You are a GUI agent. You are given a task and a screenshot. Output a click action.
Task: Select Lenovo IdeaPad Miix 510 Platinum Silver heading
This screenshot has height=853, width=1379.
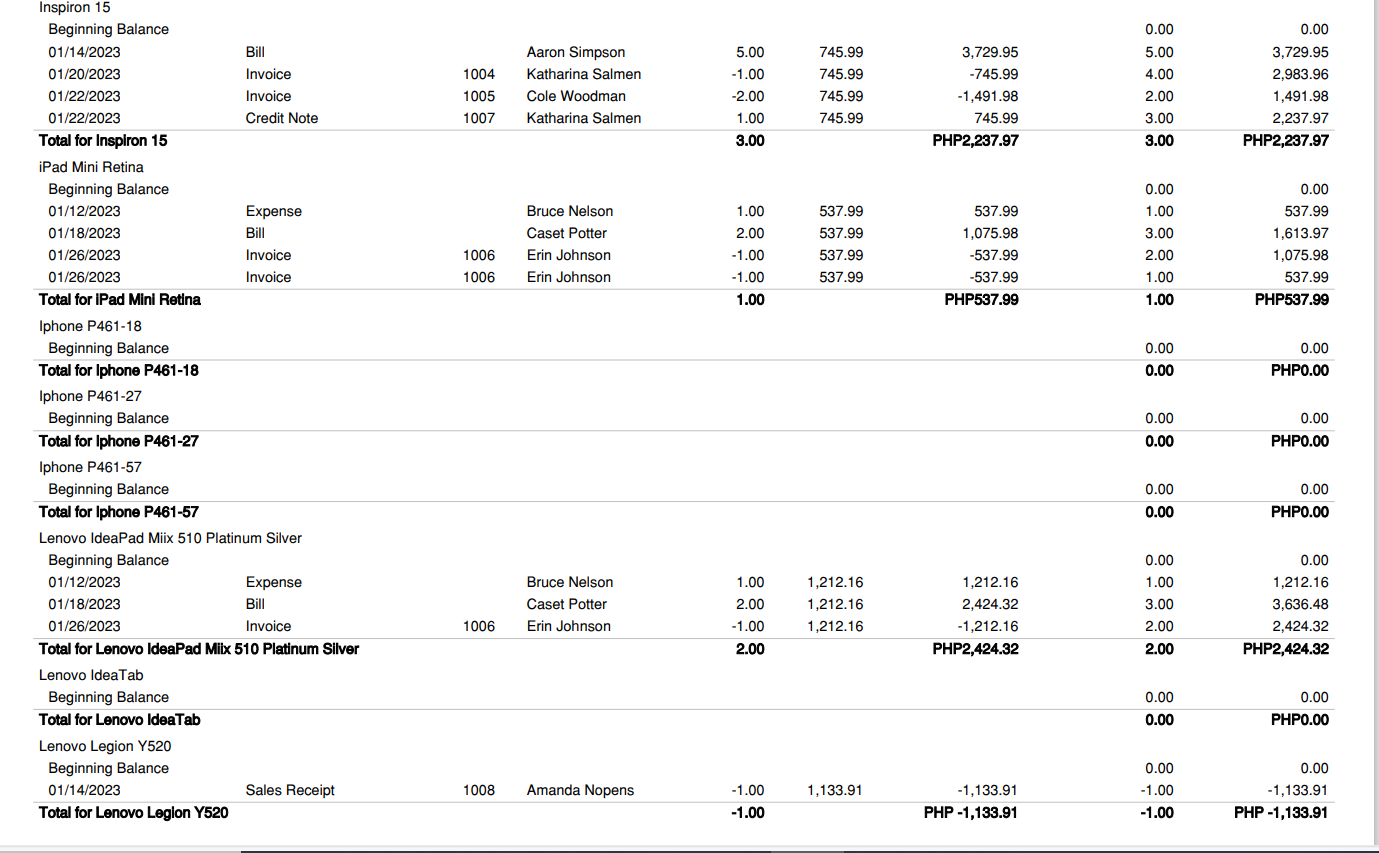coord(170,538)
